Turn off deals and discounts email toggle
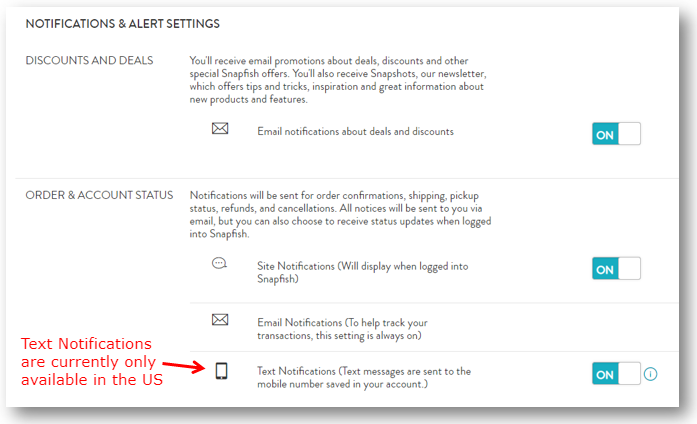The width and height of the screenshot is (697, 424). tap(616, 133)
